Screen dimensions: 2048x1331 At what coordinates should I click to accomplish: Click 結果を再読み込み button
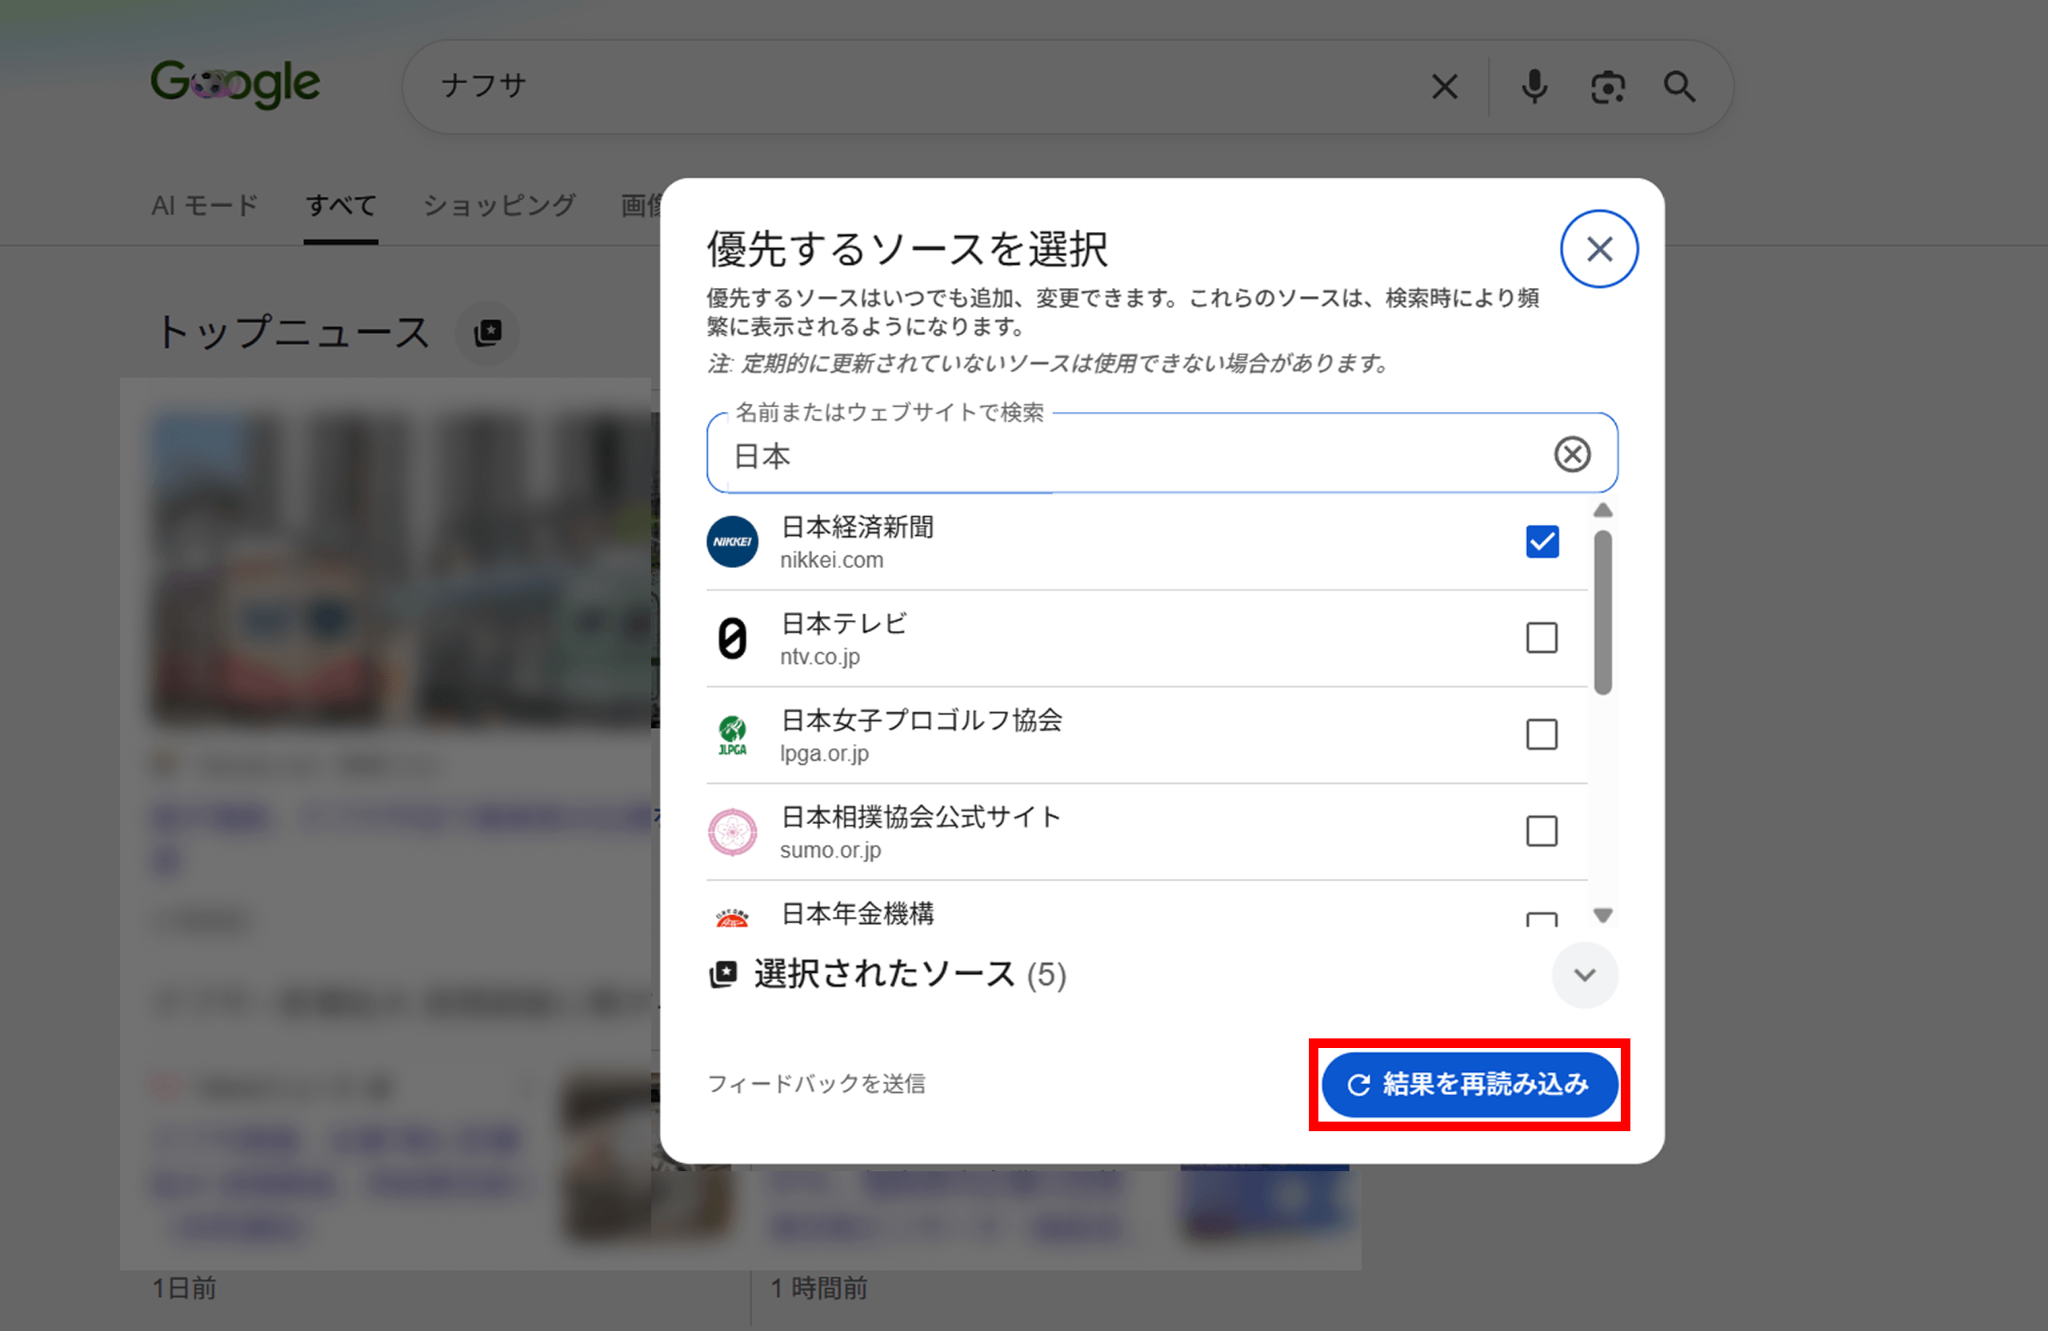point(1470,1085)
